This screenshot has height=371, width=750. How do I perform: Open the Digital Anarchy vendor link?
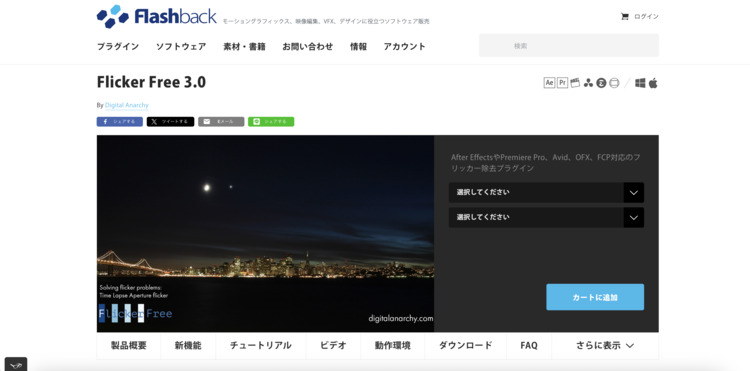pos(127,105)
